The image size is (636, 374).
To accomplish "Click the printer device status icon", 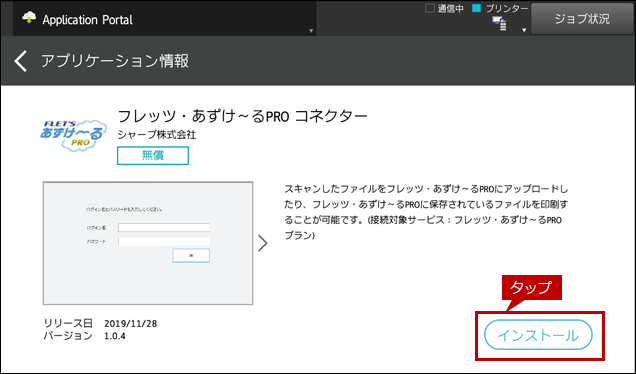I will [x=499, y=24].
